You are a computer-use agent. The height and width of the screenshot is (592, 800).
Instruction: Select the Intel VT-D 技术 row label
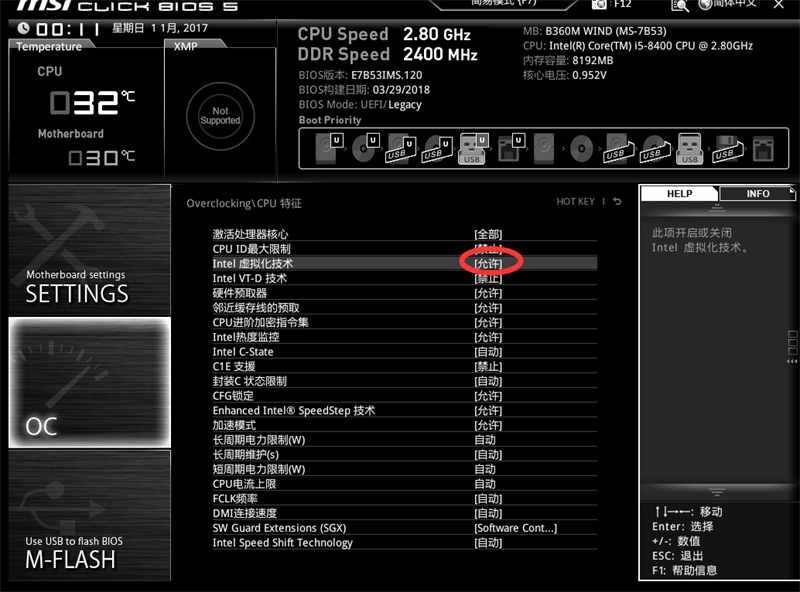(x=249, y=278)
